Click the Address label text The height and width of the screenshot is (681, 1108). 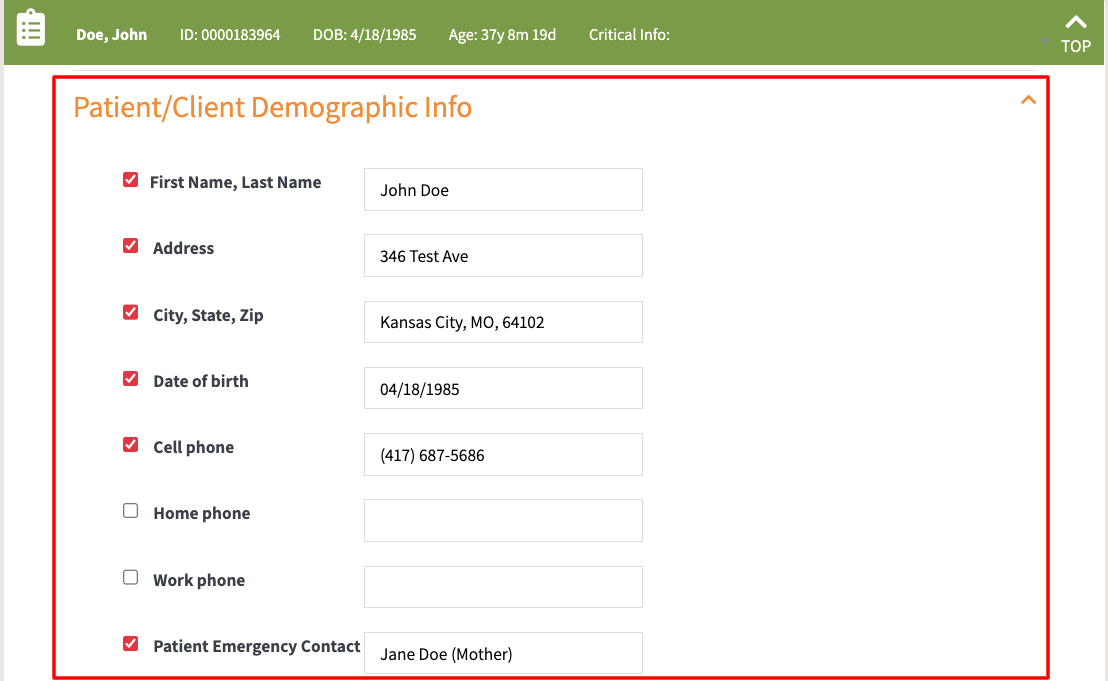(183, 248)
